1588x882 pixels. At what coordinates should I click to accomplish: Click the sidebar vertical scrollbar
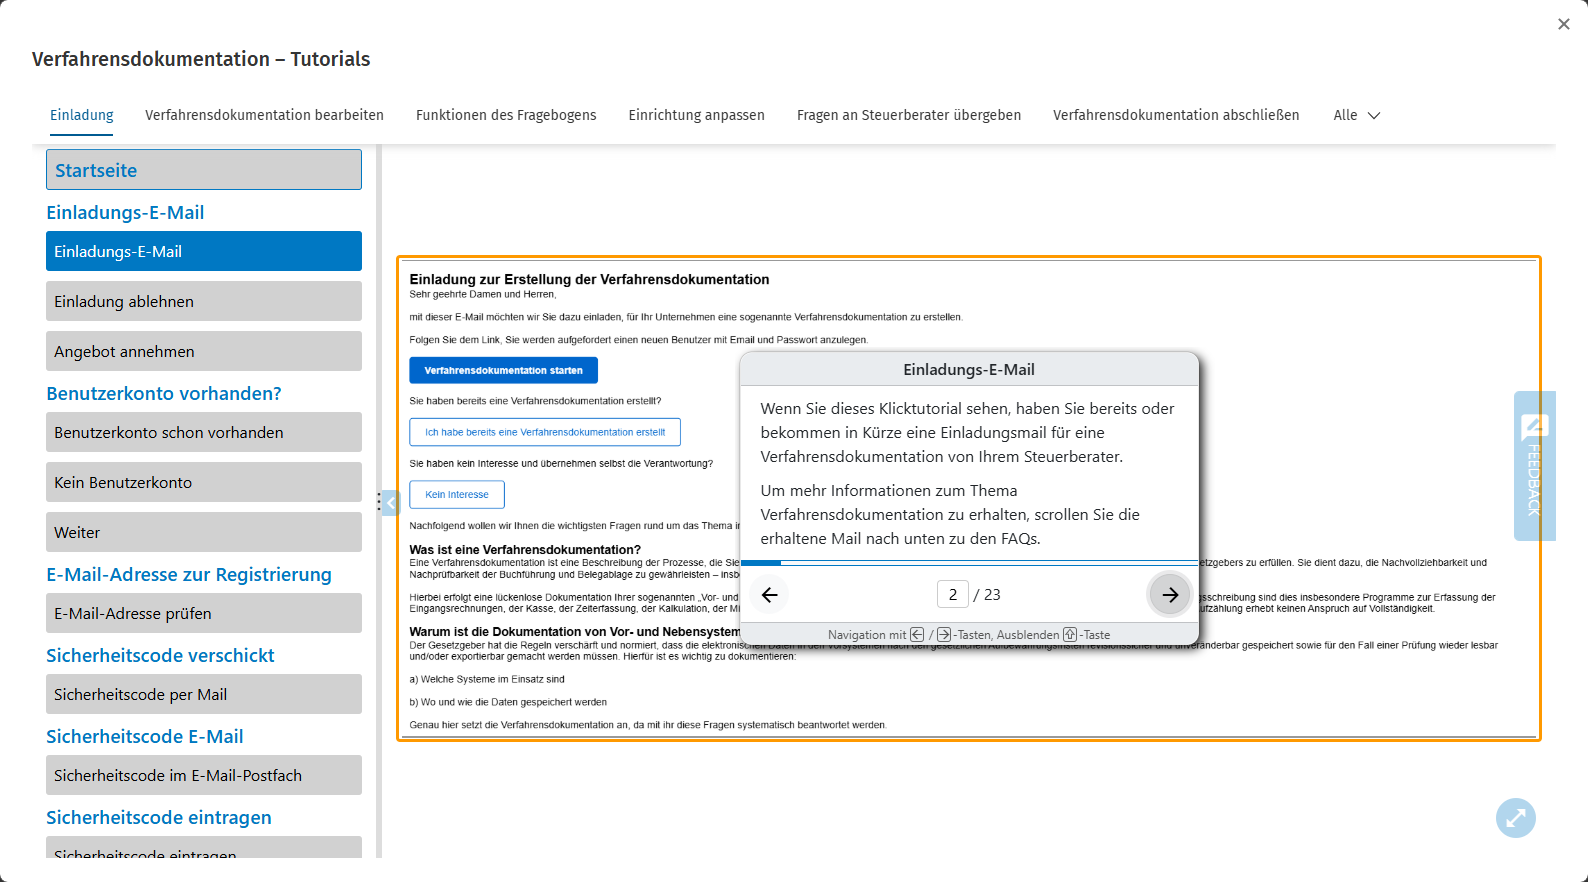(x=379, y=500)
